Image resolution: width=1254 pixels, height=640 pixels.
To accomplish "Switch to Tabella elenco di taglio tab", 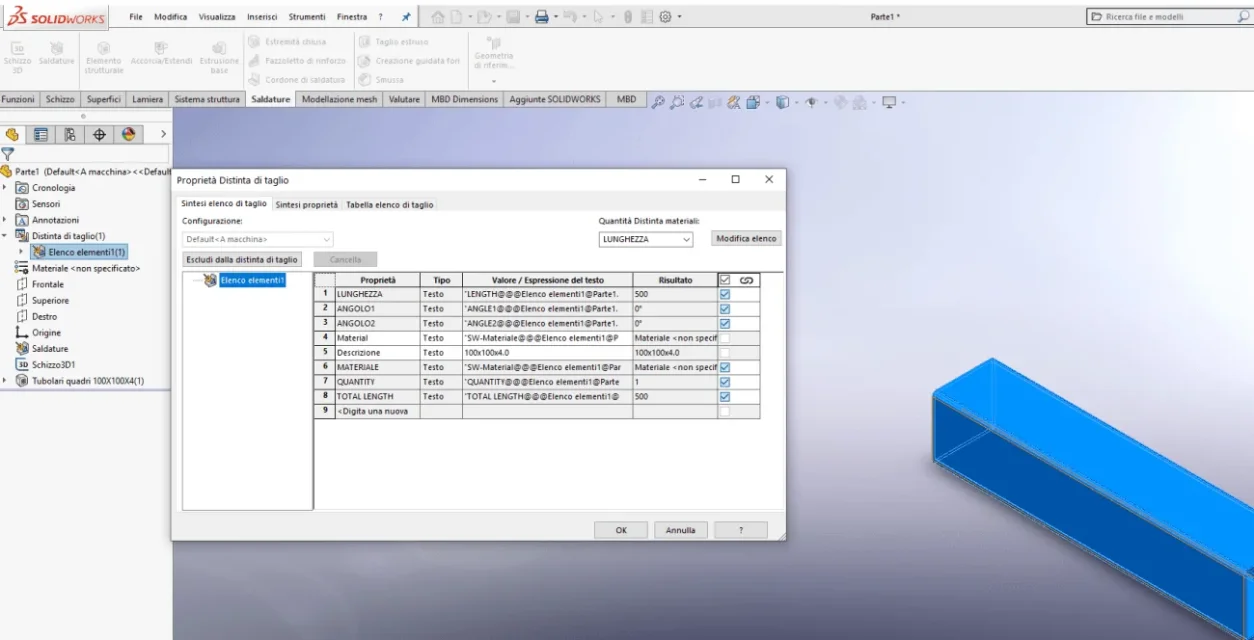I will coord(390,204).
